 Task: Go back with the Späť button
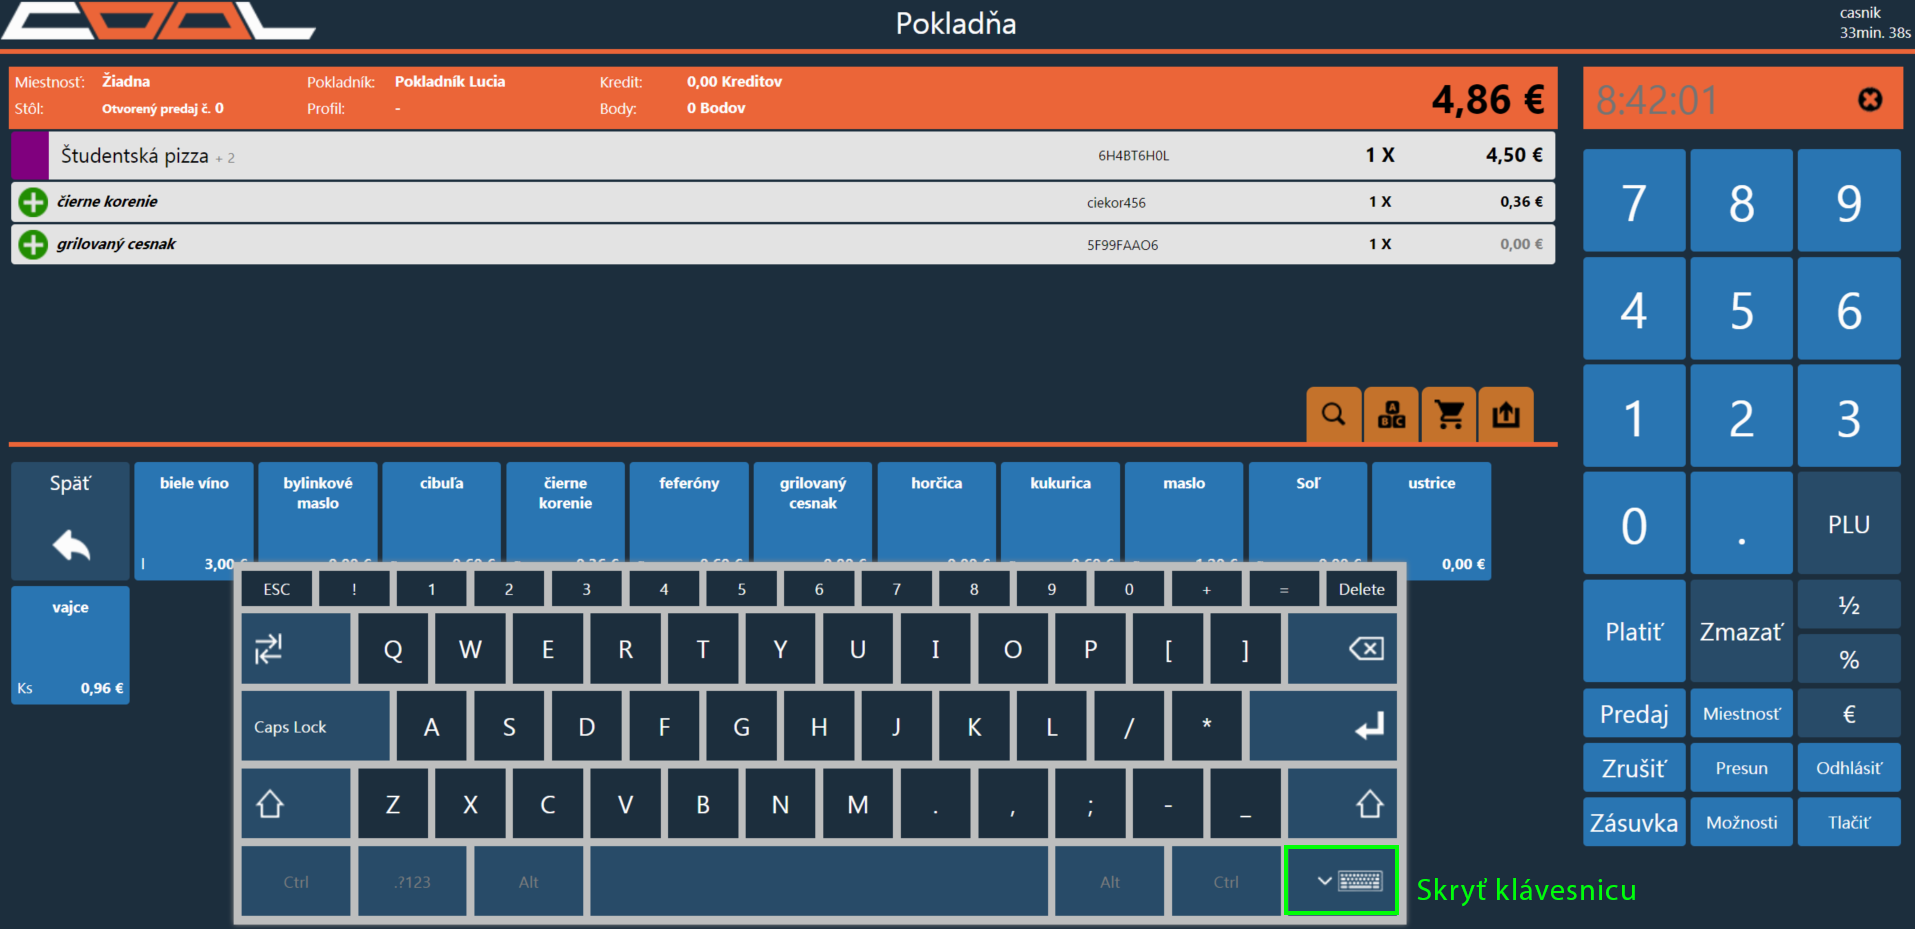[70, 521]
